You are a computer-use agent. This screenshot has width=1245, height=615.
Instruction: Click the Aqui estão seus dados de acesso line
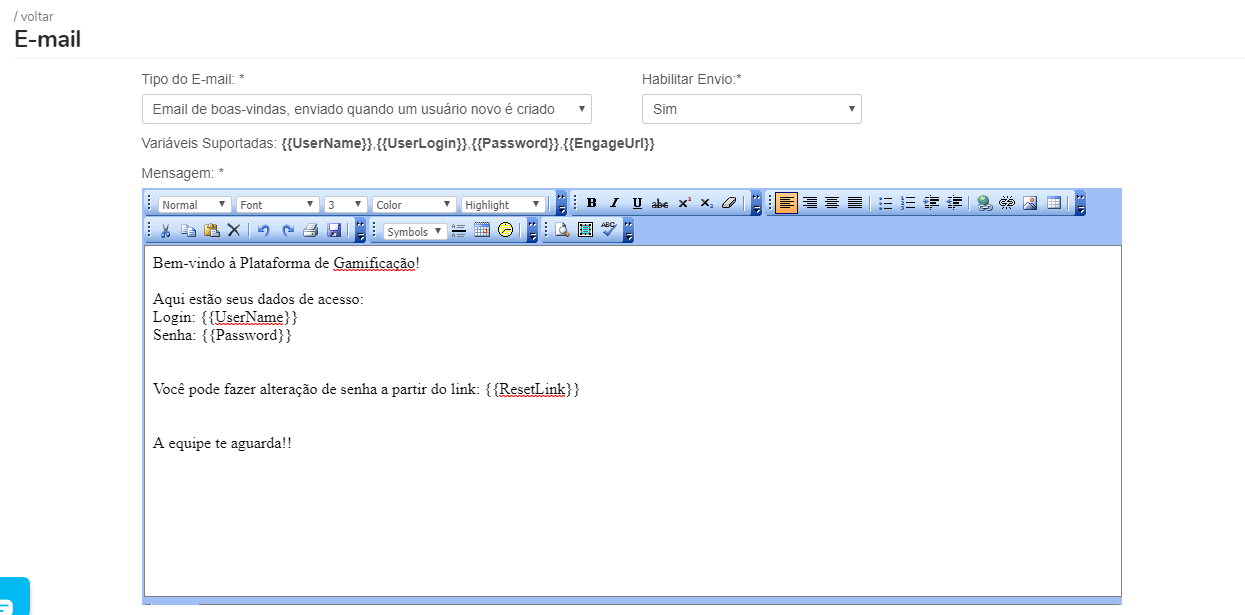click(258, 299)
